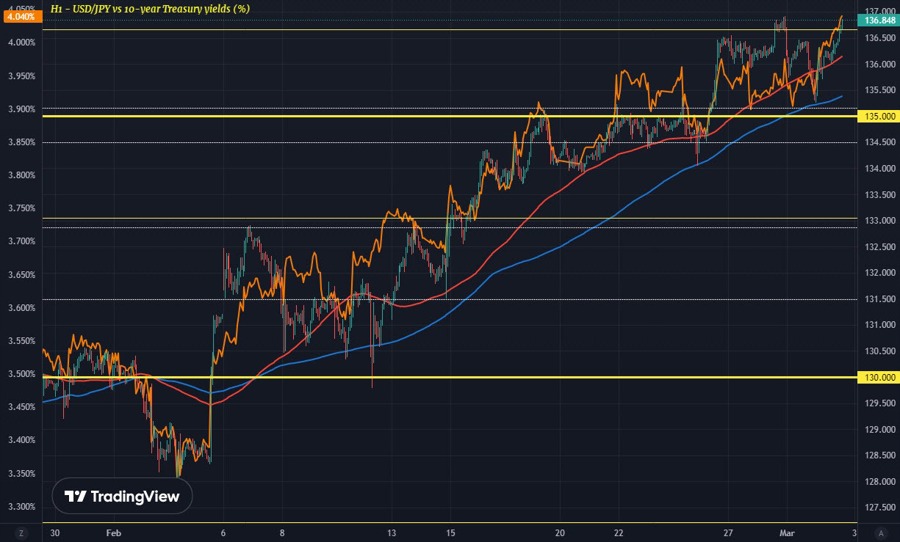
Task: Click the '13' date label on the time axis
Action: point(391,533)
